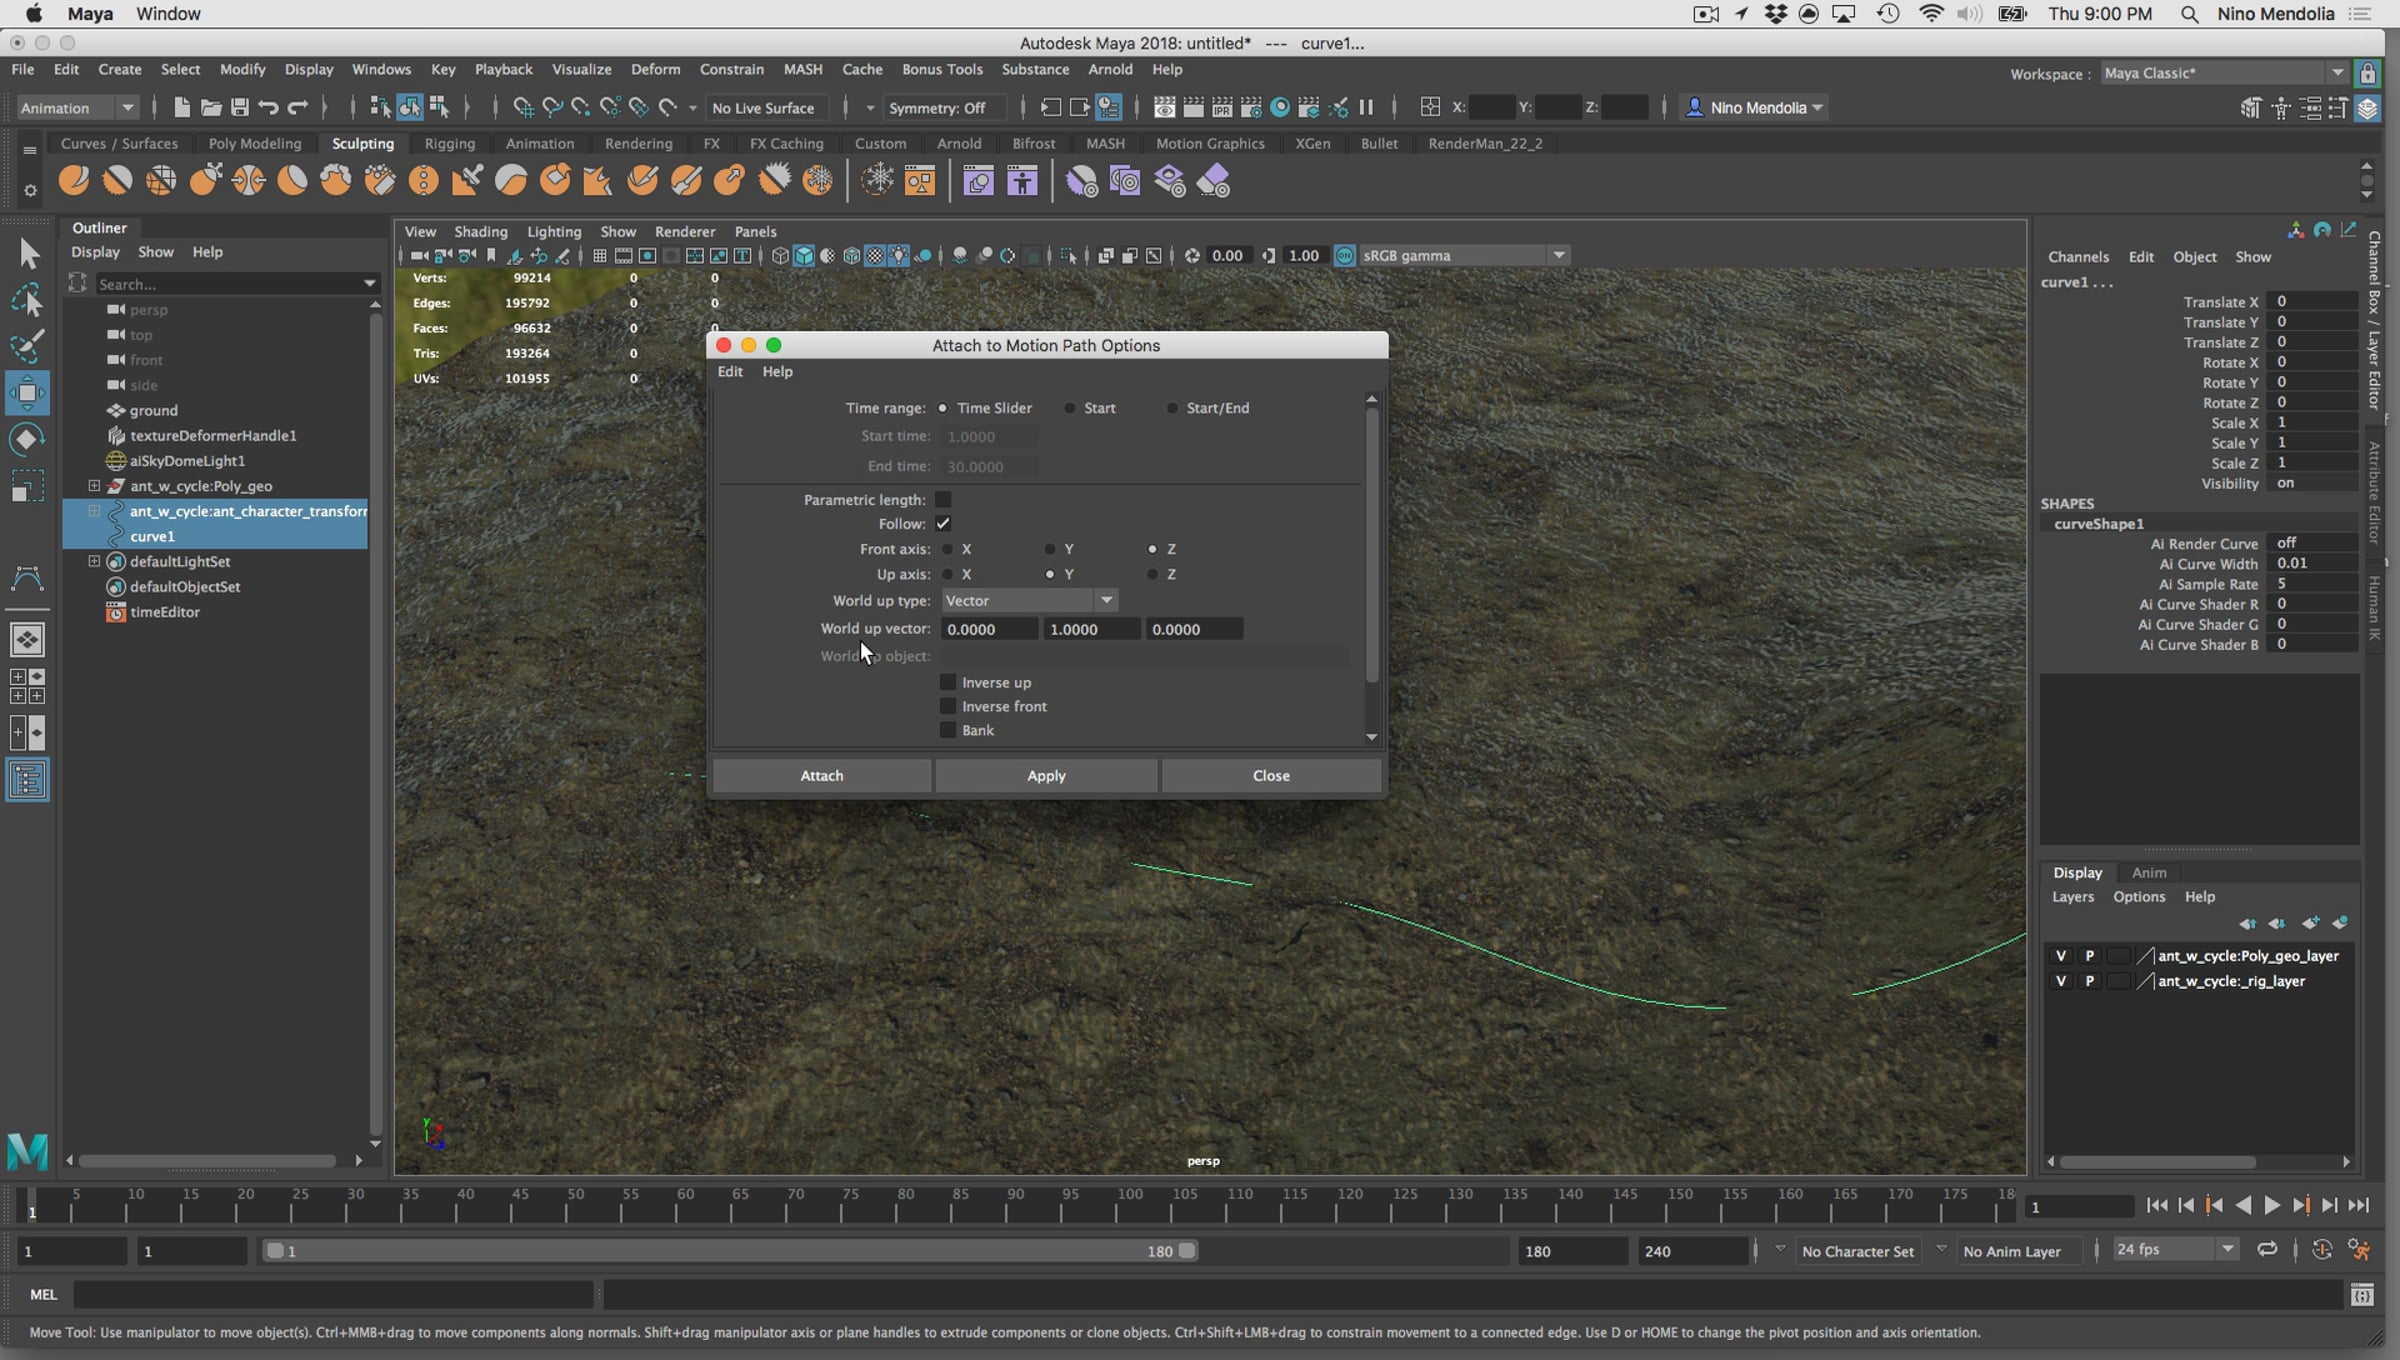Uncheck the Follow checkbox
Image resolution: width=2400 pixels, height=1360 pixels.
coord(943,523)
